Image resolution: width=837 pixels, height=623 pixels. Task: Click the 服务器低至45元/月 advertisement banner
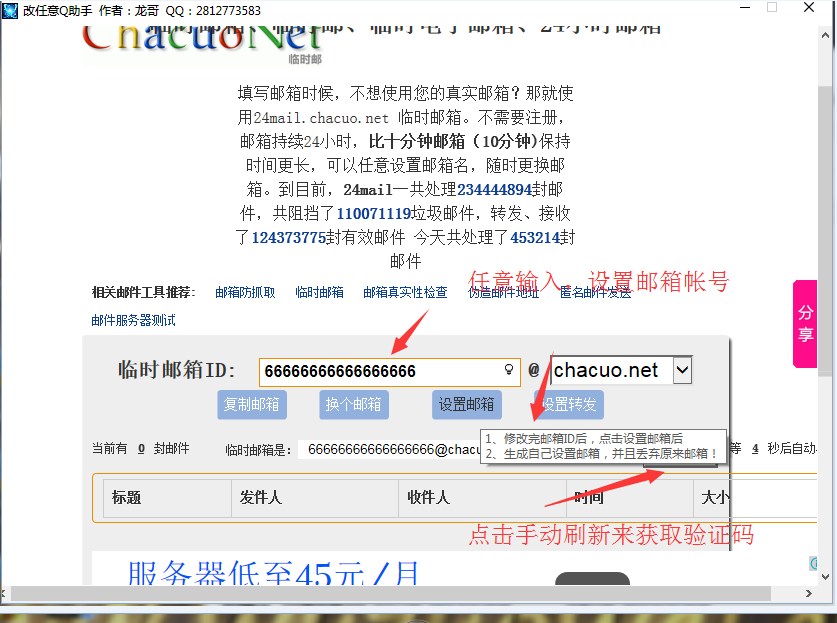coord(273,572)
